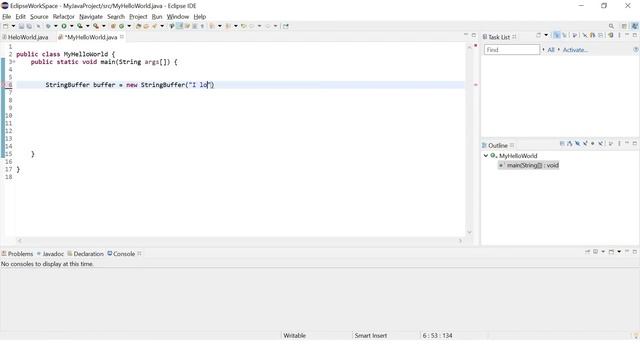Open the Edit menu
Image resolution: width=640 pixels, height=360 pixels.
point(20,17)
